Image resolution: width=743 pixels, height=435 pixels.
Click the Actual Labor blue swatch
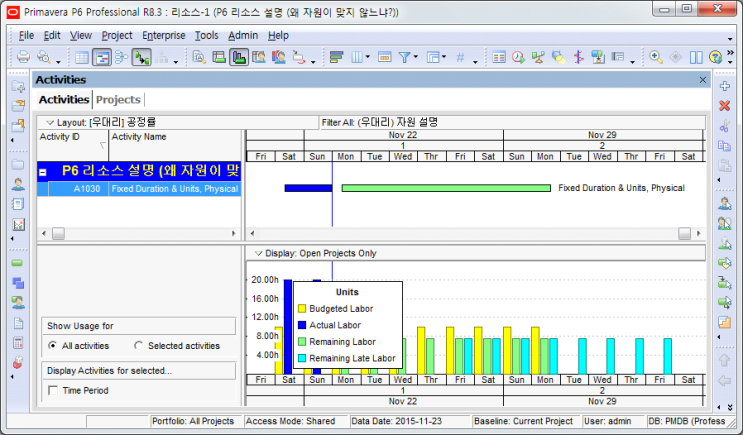[x=302, y=325]
